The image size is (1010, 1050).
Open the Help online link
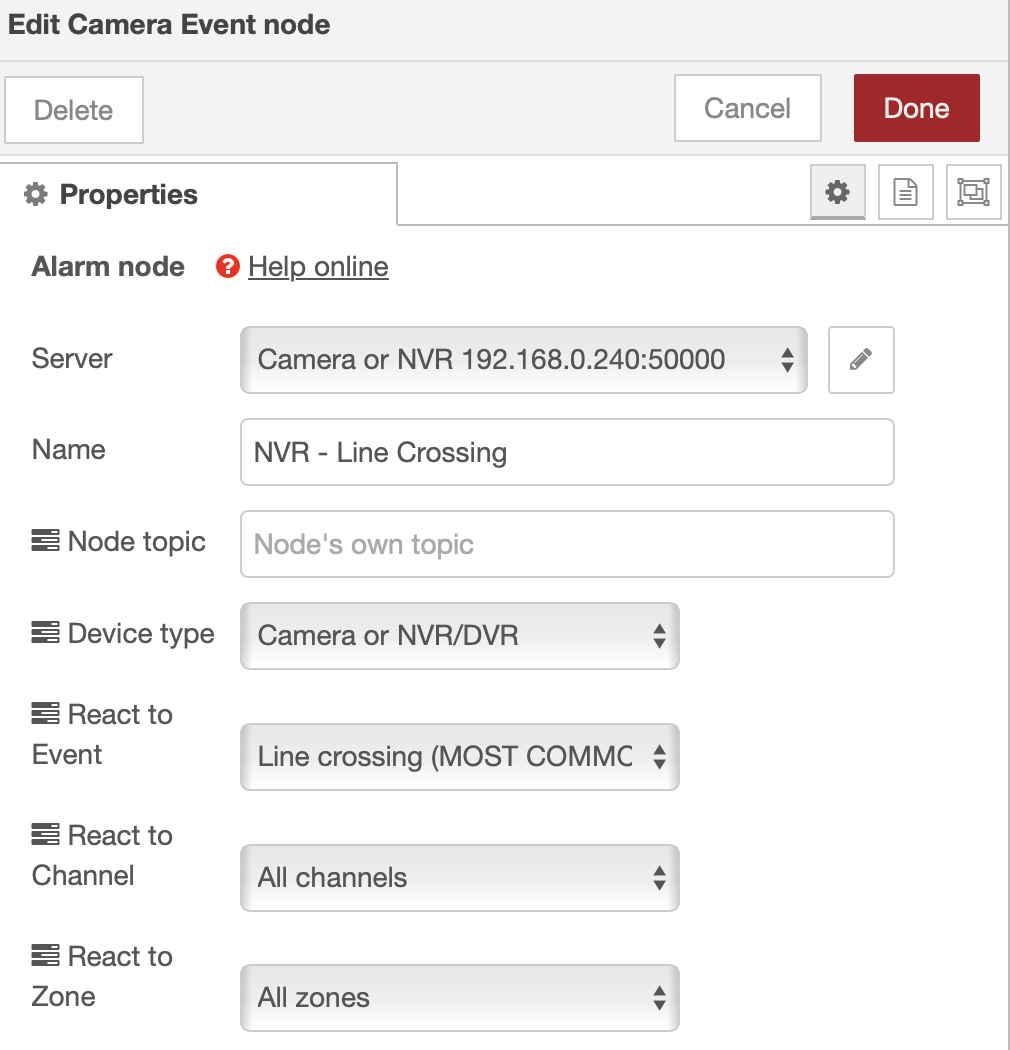tap(319, 266)
